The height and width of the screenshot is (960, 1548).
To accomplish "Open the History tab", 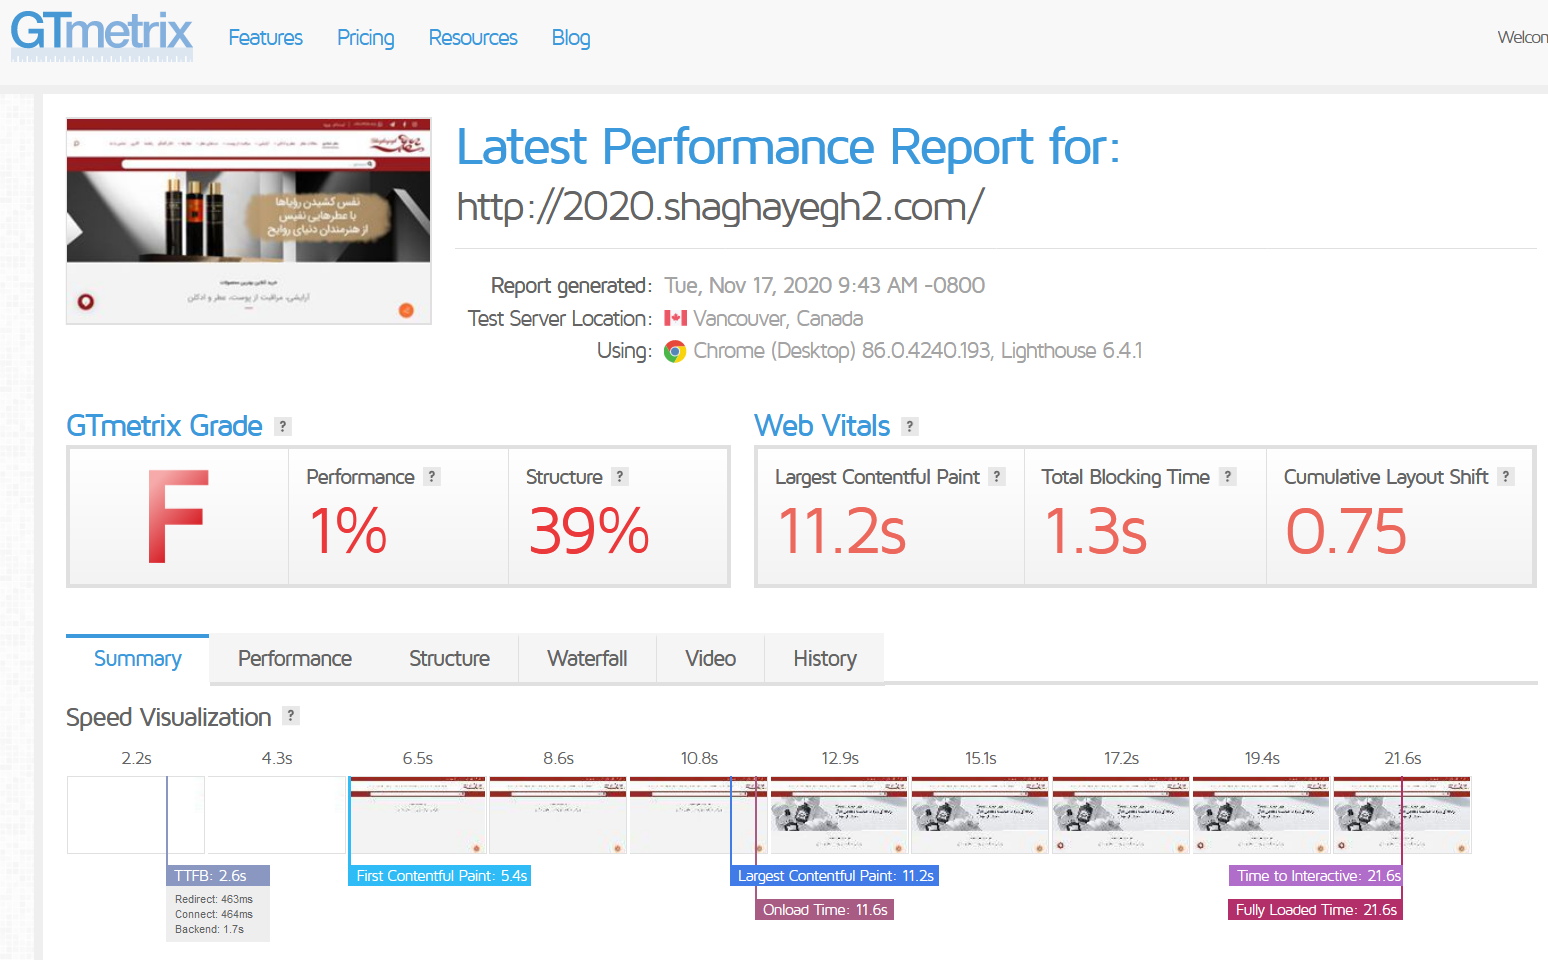I will click(825, 658).
